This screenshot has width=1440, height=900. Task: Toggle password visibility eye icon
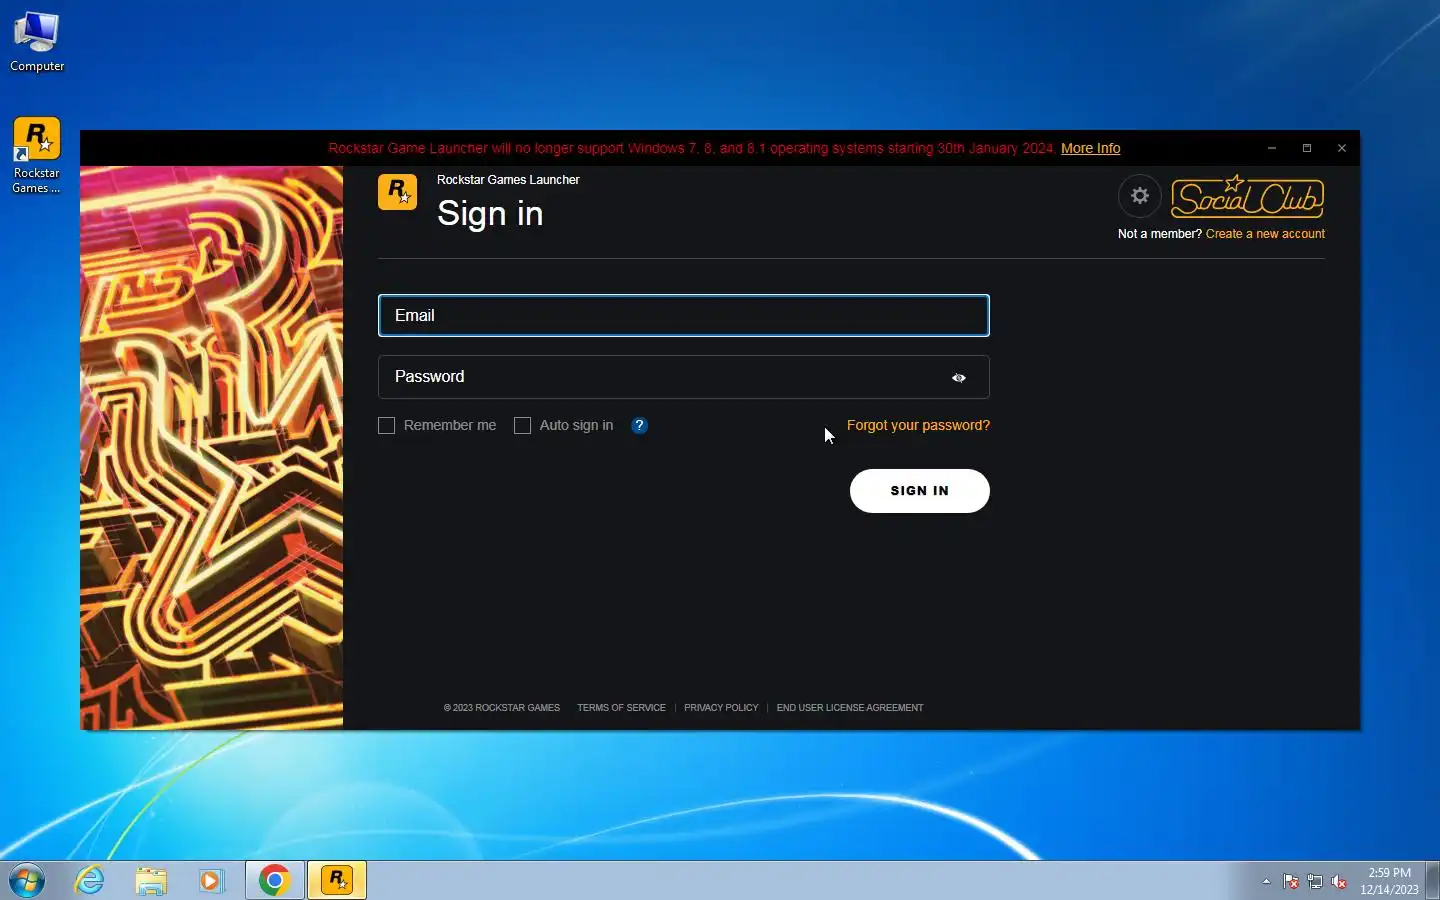tap(958, 378)
